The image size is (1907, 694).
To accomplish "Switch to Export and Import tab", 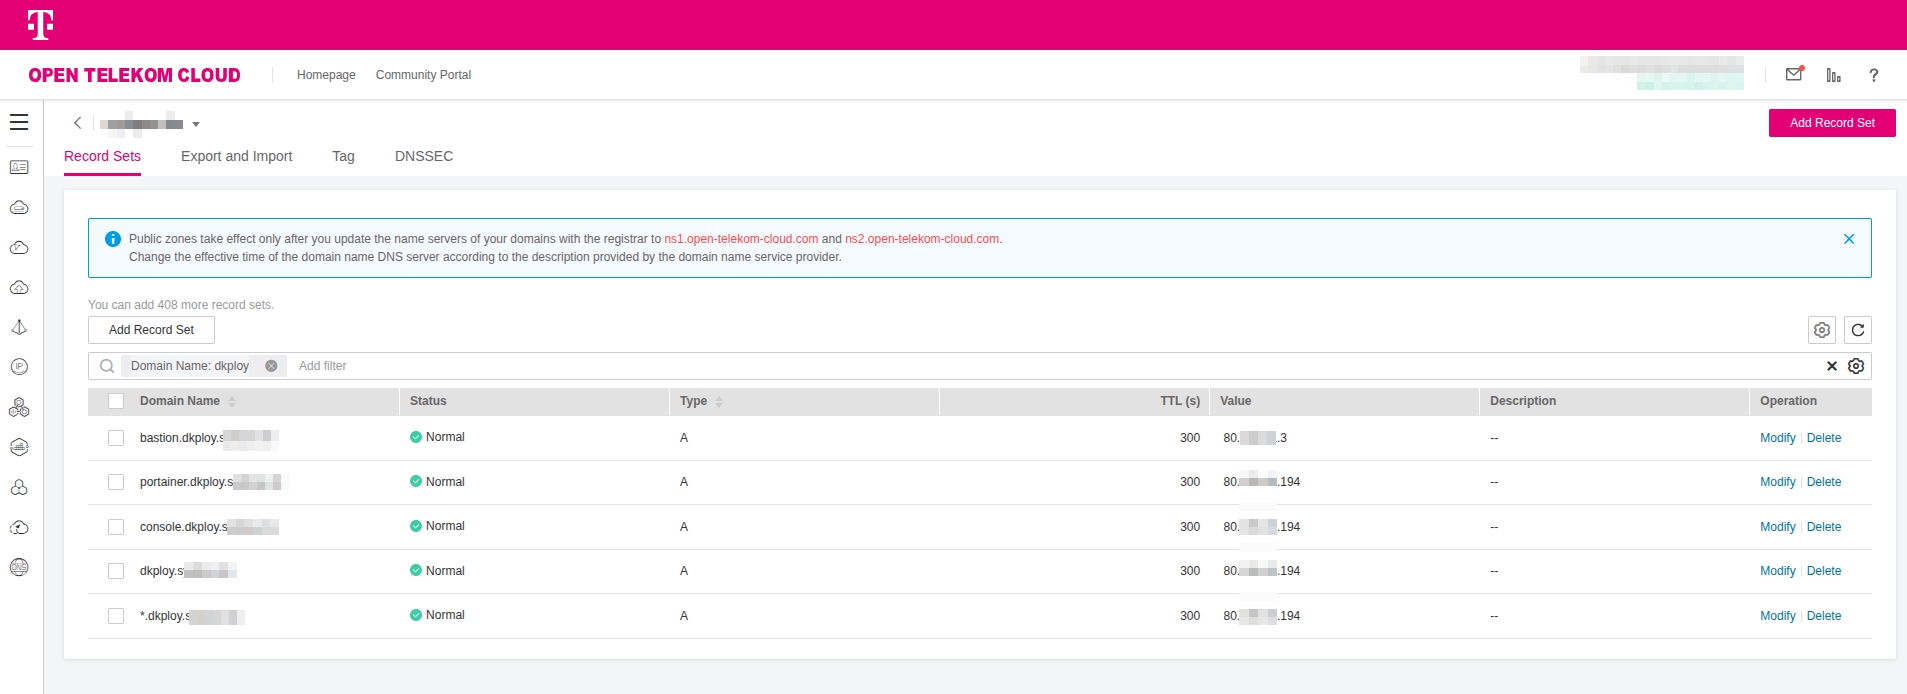I will point(236,156).
